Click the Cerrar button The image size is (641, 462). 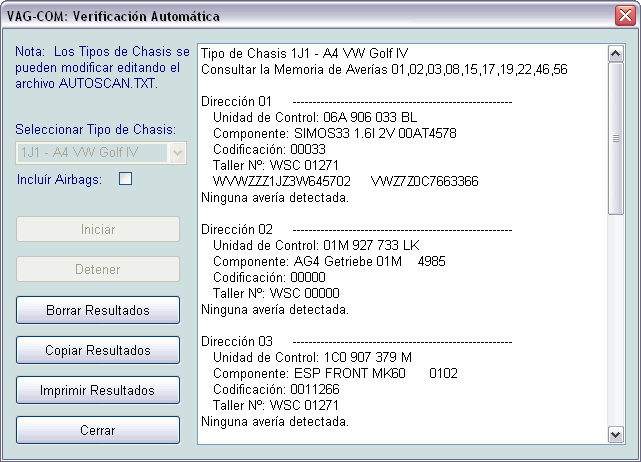98,430
